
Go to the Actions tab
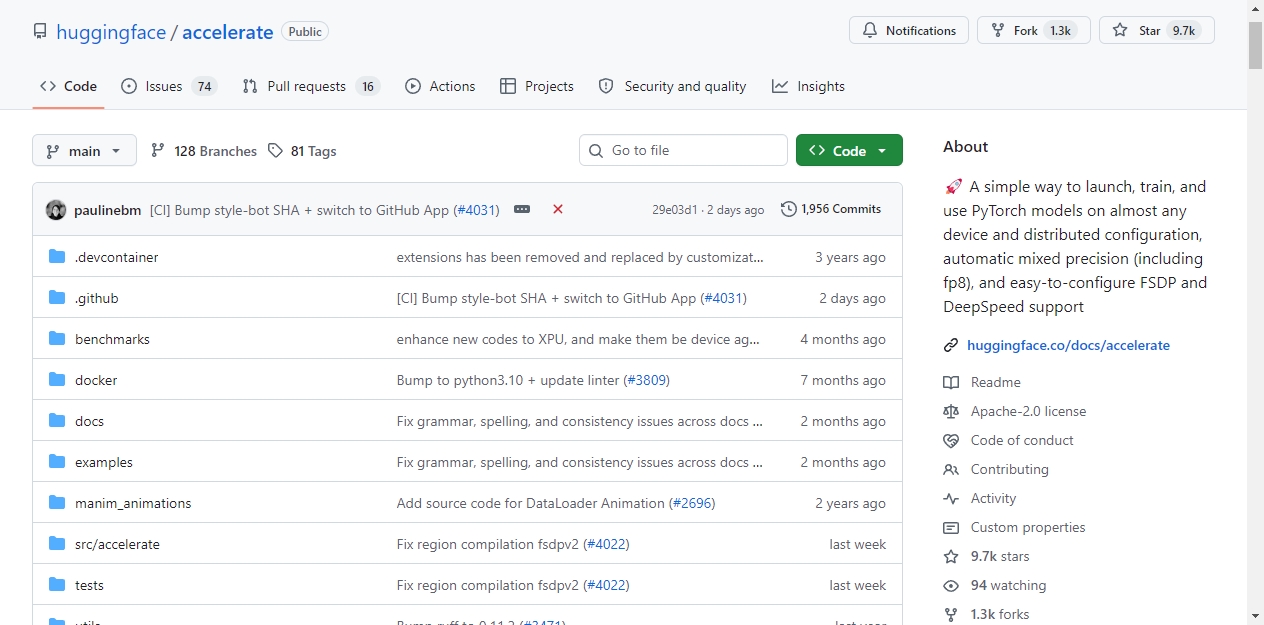(x=440, y=87)
